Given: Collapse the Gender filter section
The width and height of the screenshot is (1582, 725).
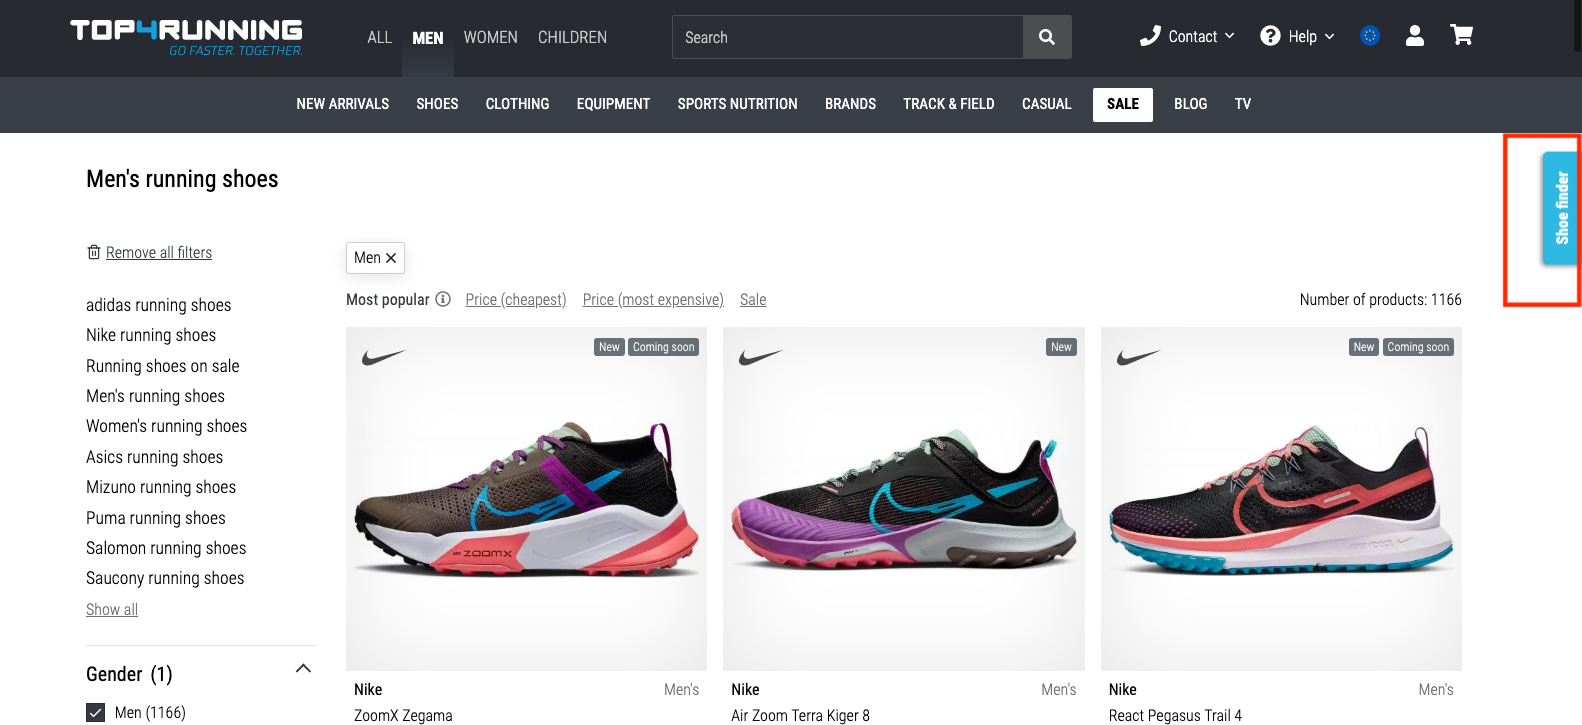Looking at the screenshot, I should click(x=304, y=668).
